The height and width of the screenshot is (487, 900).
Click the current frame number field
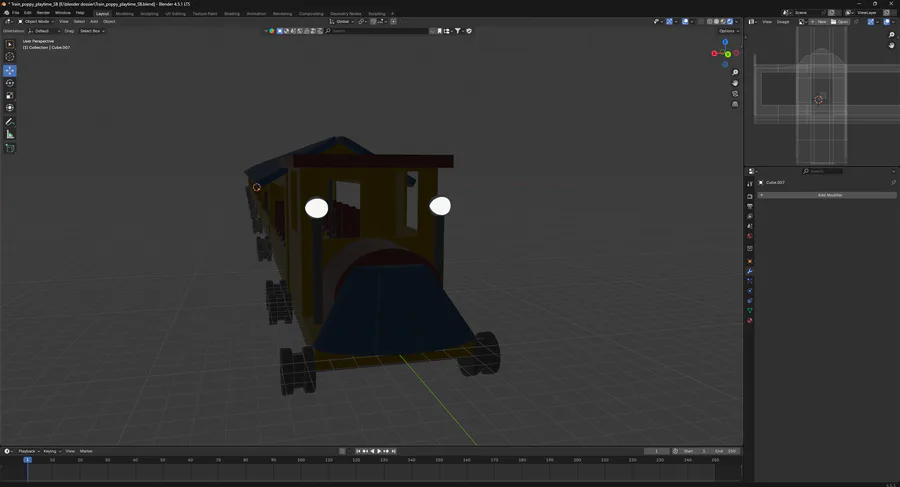657,451
